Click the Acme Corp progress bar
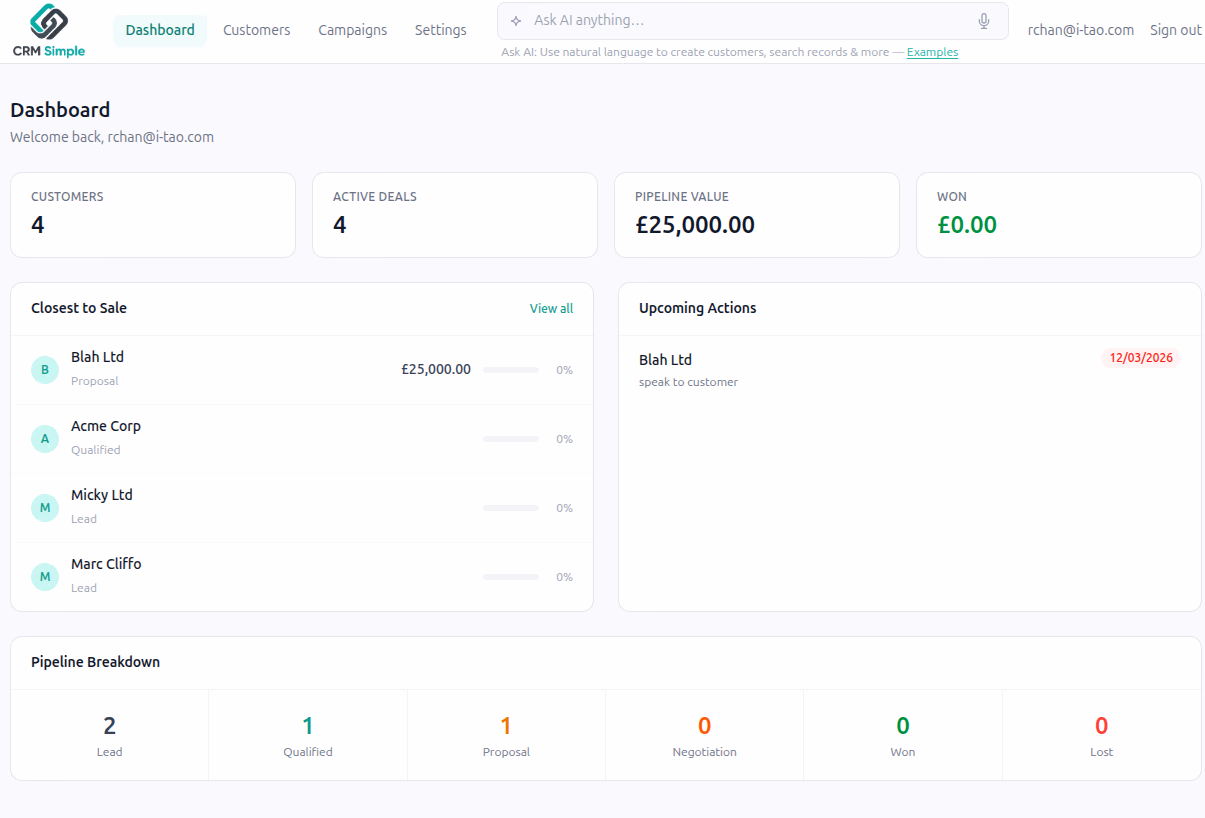The image size is (1205, 818). (511, 439)
